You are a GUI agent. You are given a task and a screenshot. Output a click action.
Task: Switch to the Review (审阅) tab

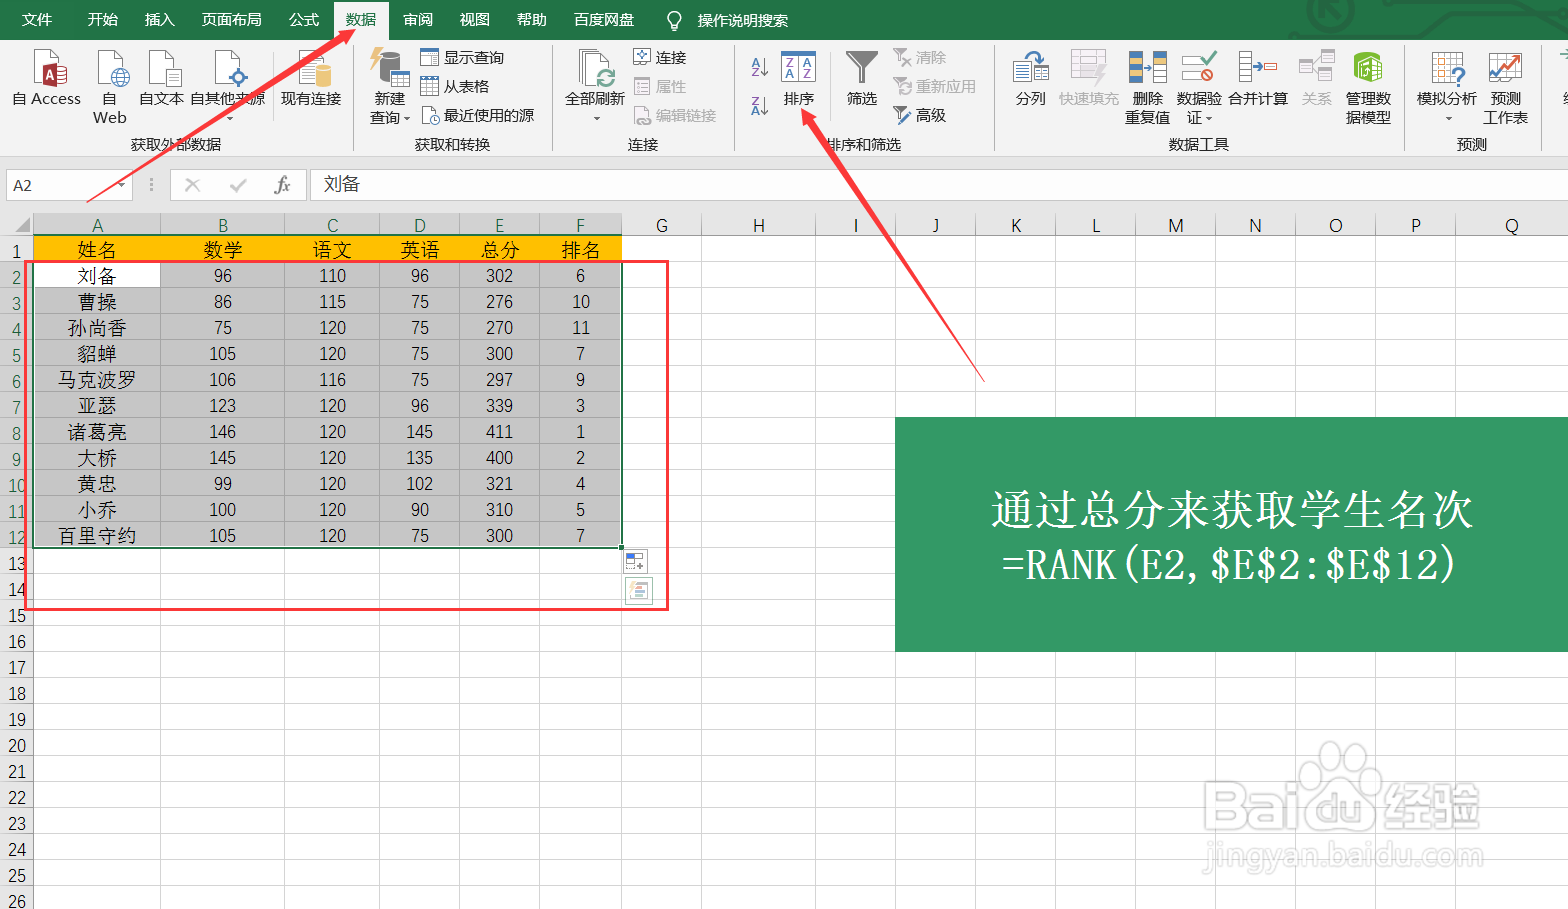tap(418, 20)
